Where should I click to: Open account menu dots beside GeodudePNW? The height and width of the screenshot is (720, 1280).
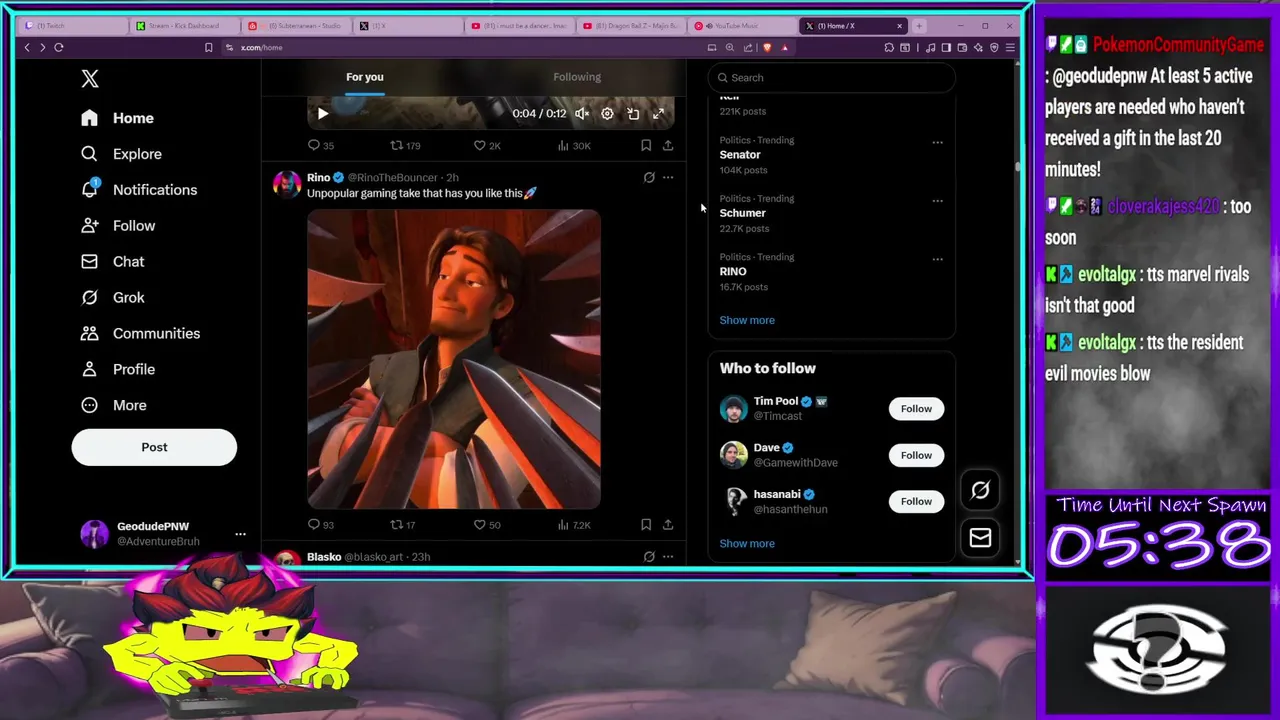(240, 534)
